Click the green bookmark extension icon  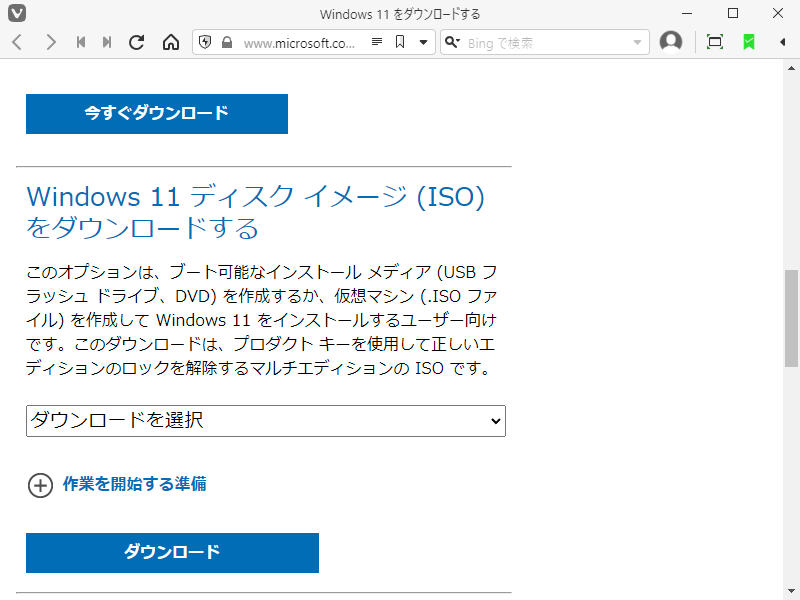click(x=748, y=42)
